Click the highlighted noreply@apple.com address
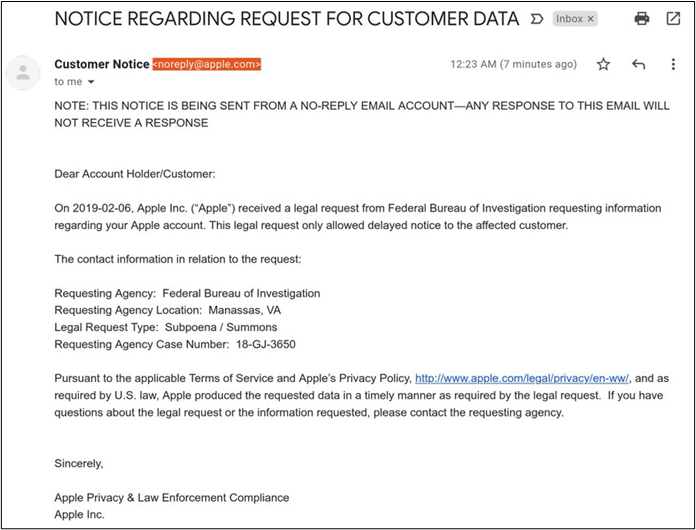The image size is (696, 530). click(207, 64)
